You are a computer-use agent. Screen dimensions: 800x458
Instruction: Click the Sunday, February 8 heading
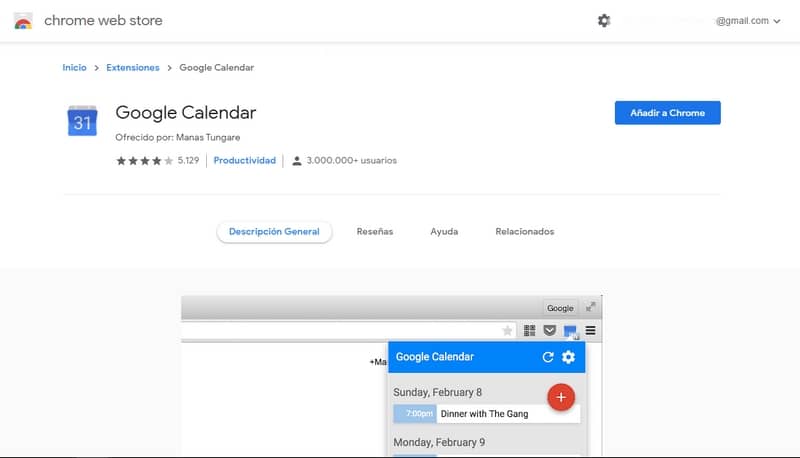pos(437,392)
